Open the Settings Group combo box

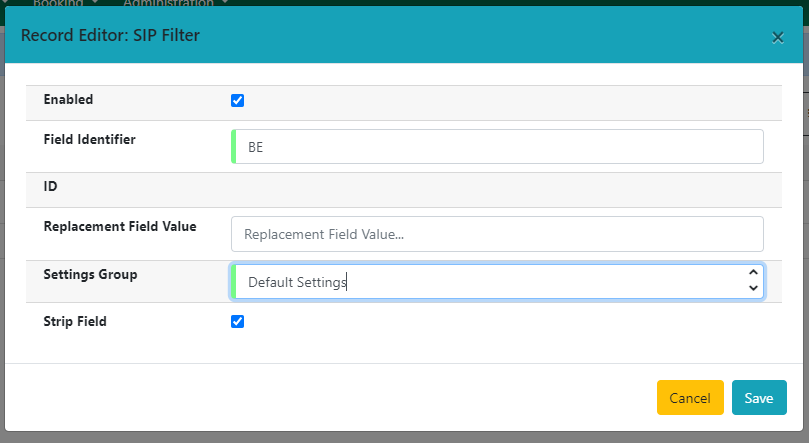coord(490,282)
